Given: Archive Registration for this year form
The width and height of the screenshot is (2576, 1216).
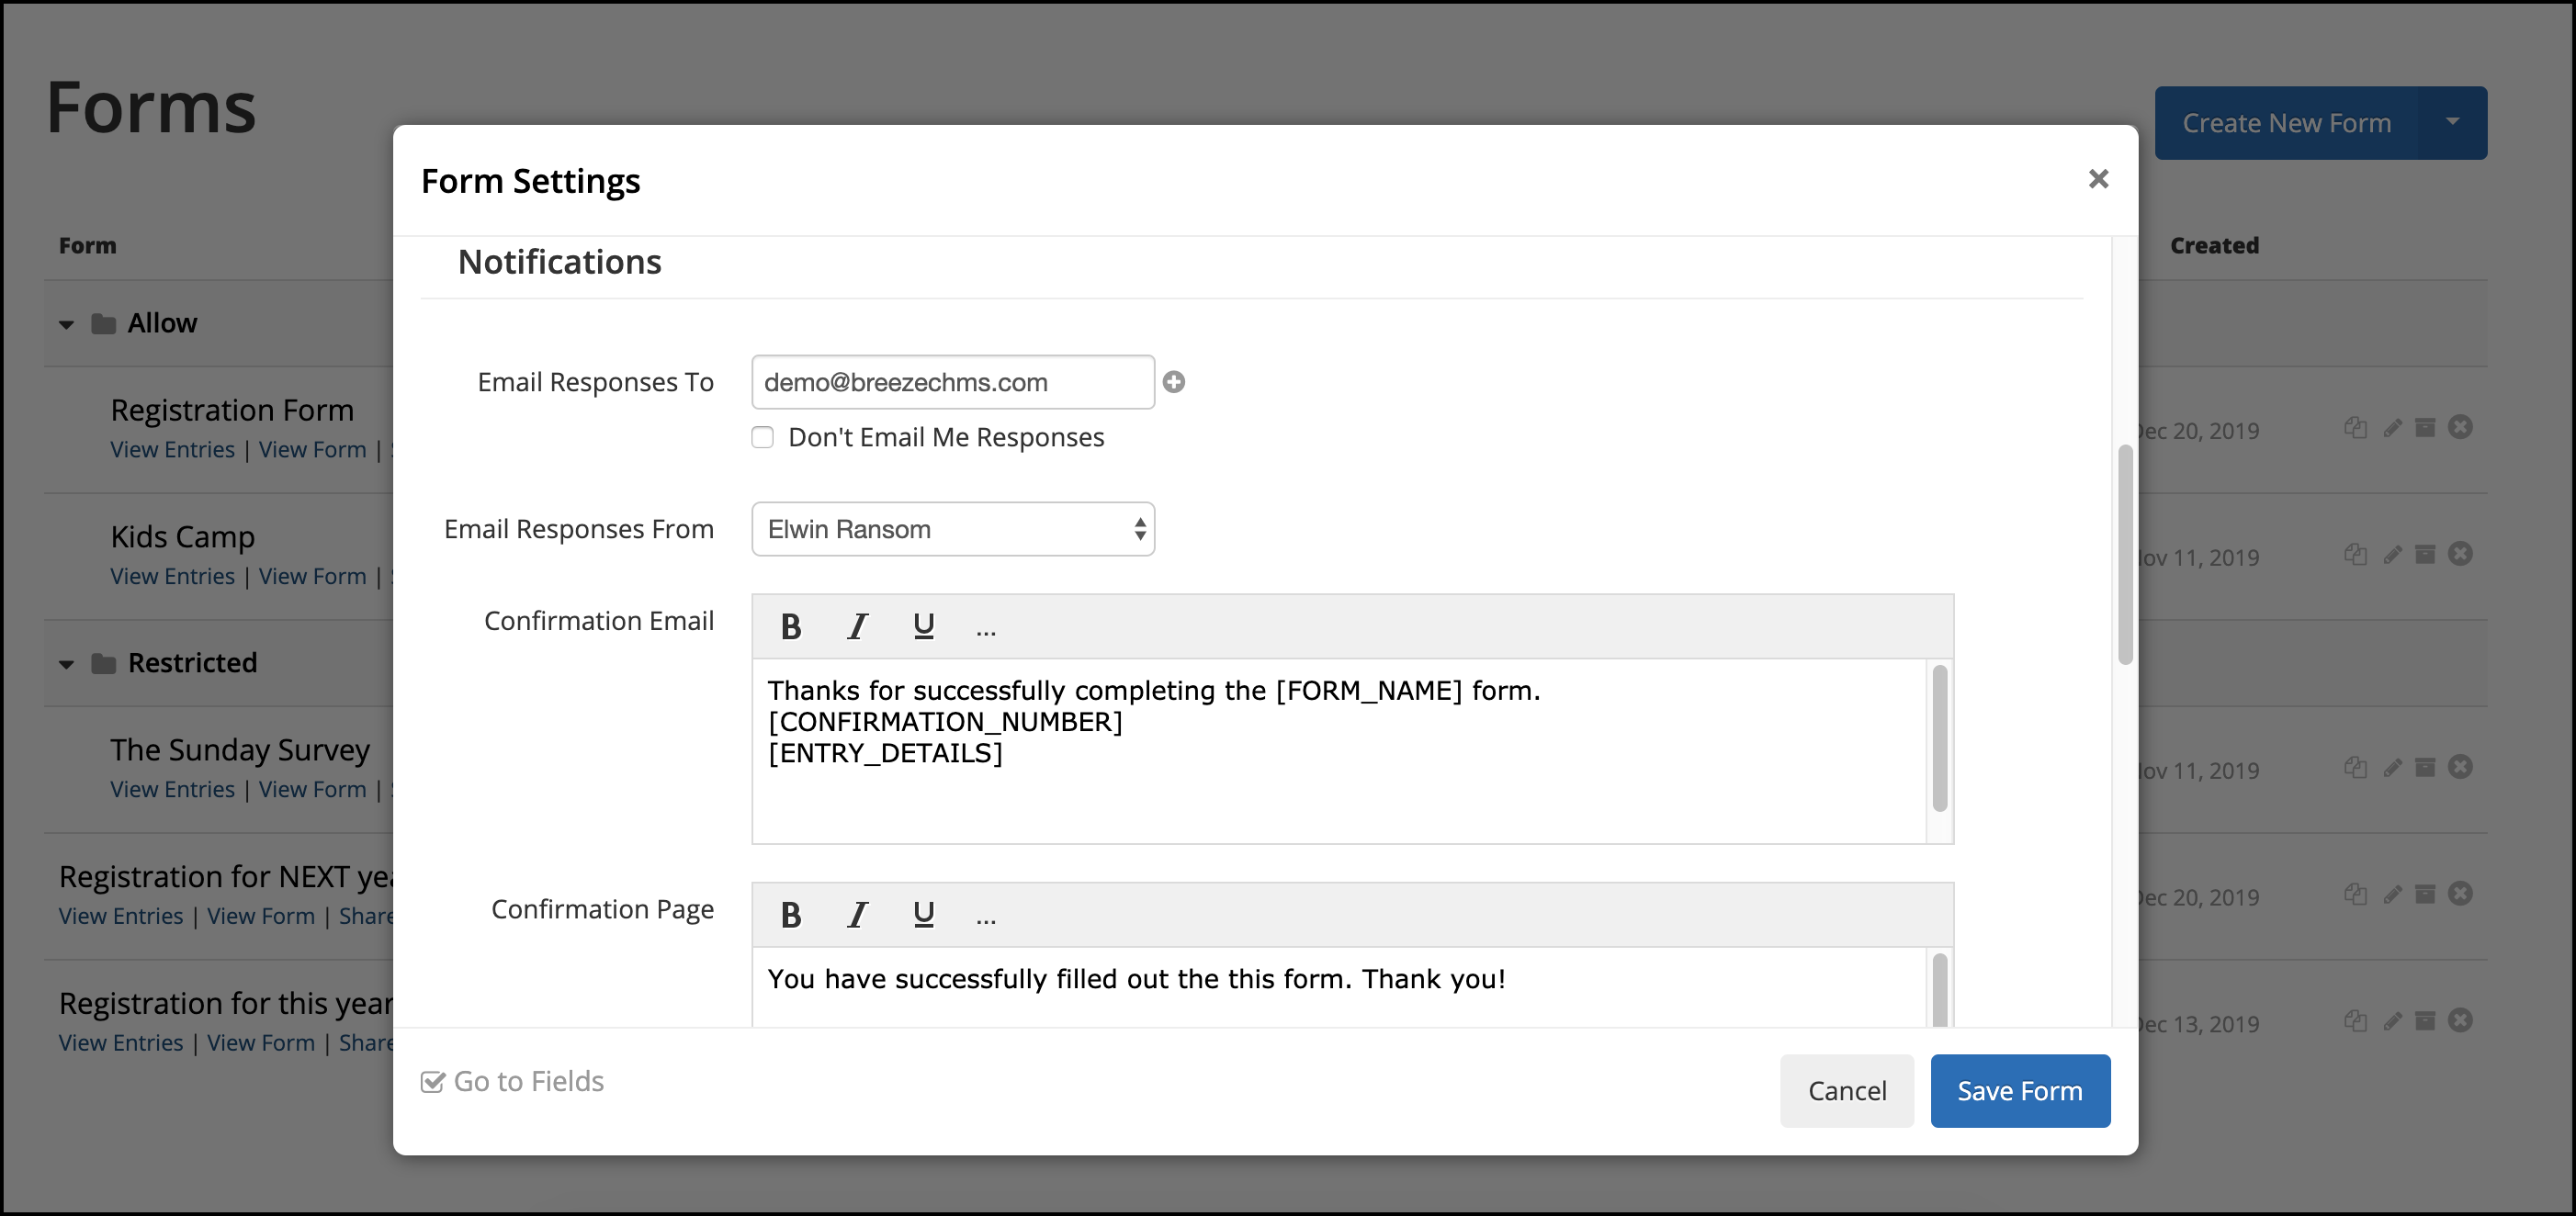Looking at the screenshot, I should tap(2425, 1021).
